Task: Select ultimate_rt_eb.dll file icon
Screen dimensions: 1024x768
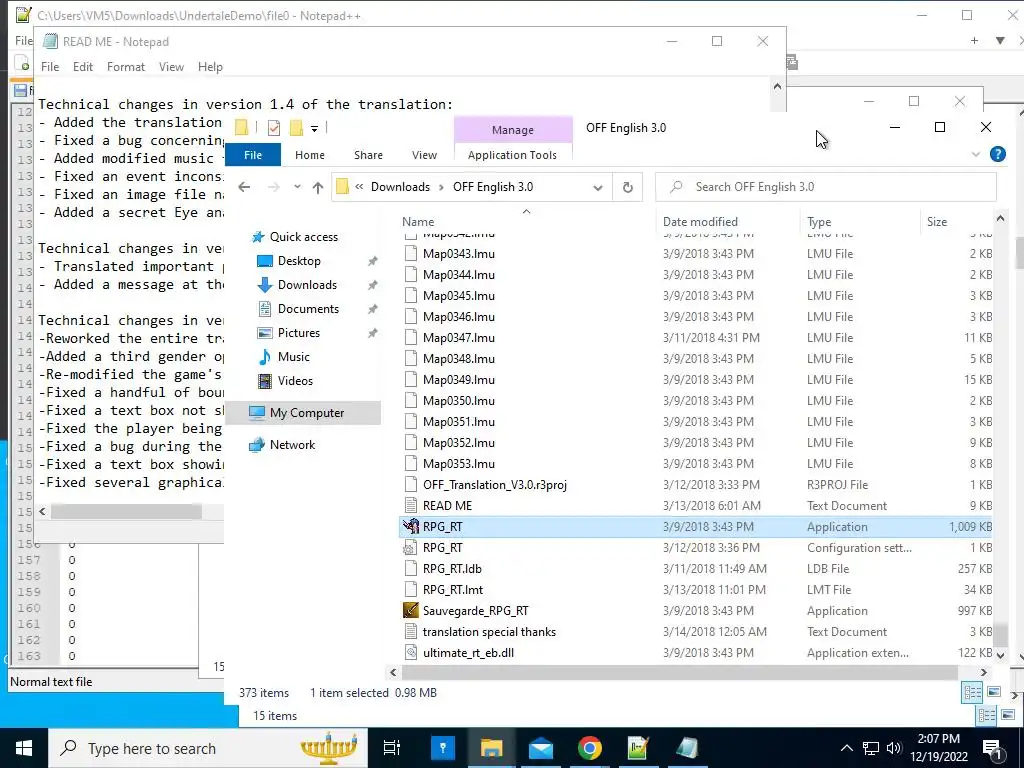Action: coord(411,652)
